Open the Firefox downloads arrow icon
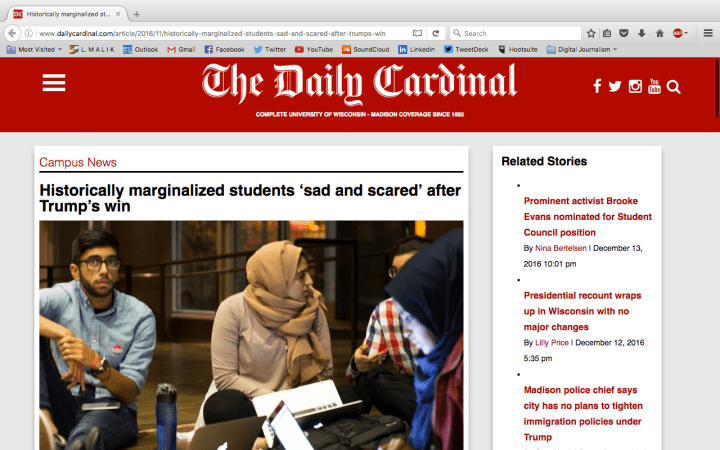The width and height of the screenshot is (720, 450). (x=641, y=33)
